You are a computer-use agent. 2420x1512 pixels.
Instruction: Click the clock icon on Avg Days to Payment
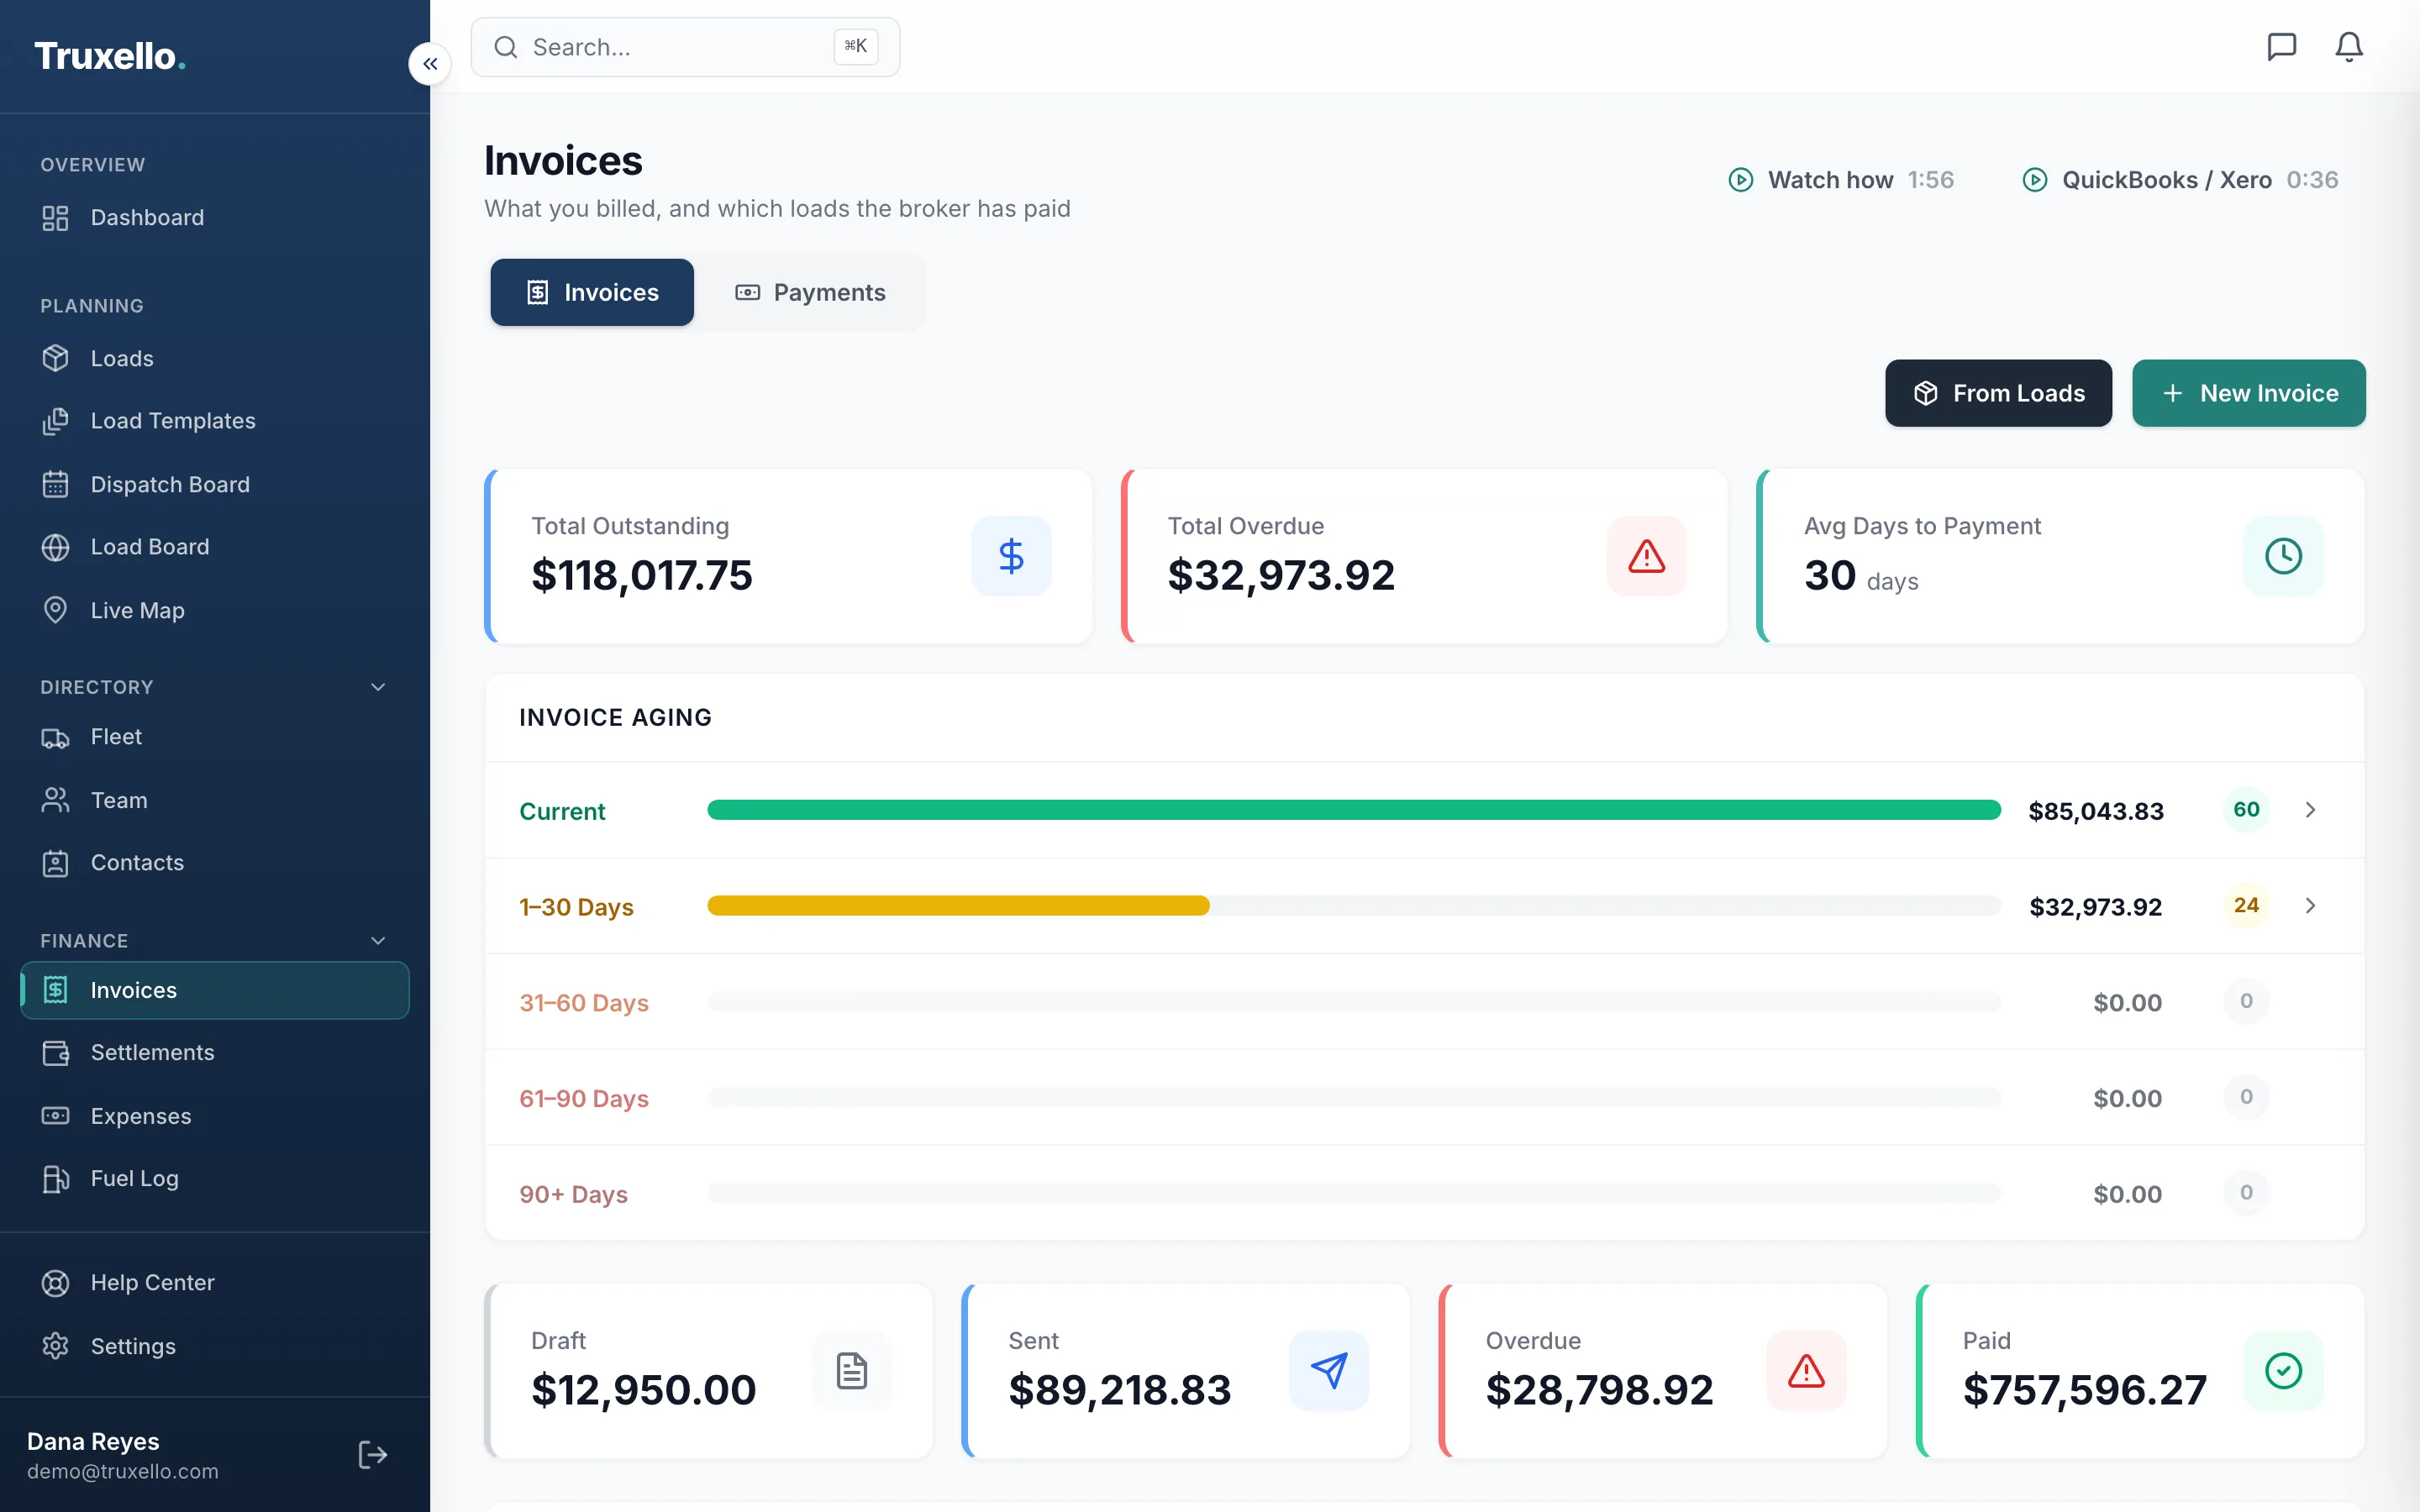pyautogui.click(x=2283, y=556)
